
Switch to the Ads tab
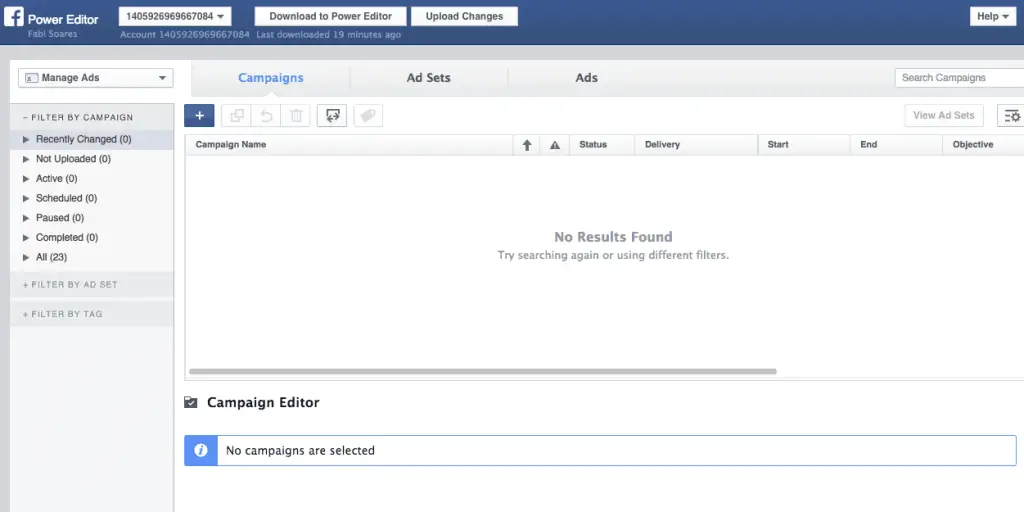[x=586, y=78]
